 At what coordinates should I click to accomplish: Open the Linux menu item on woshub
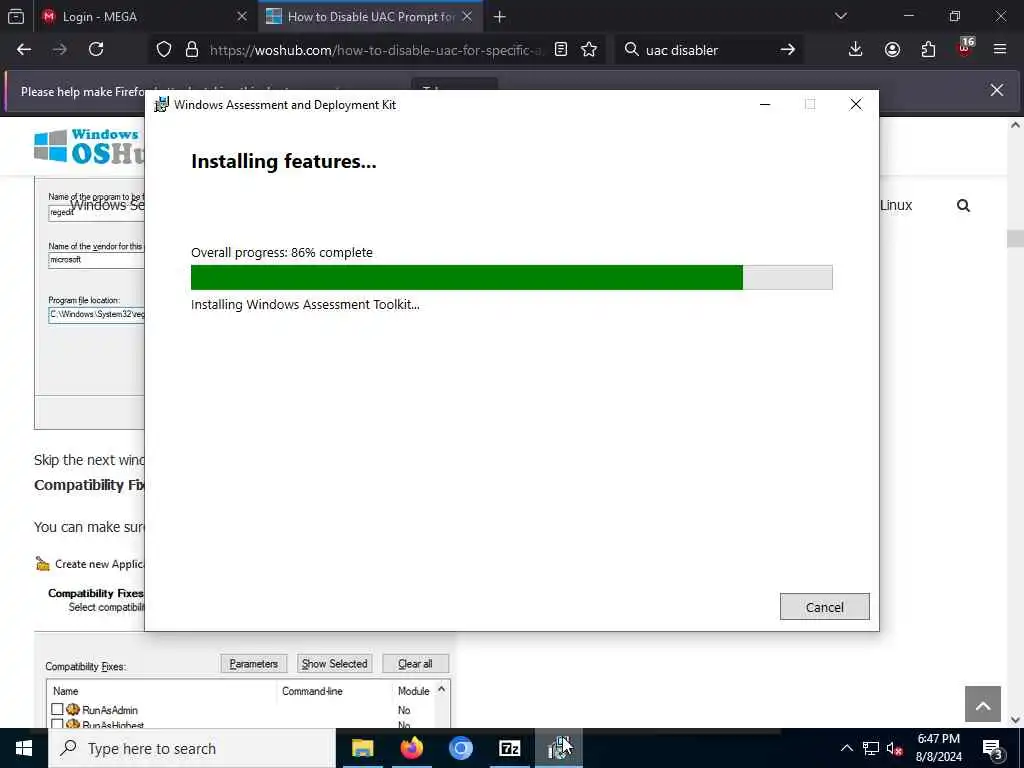895,205
